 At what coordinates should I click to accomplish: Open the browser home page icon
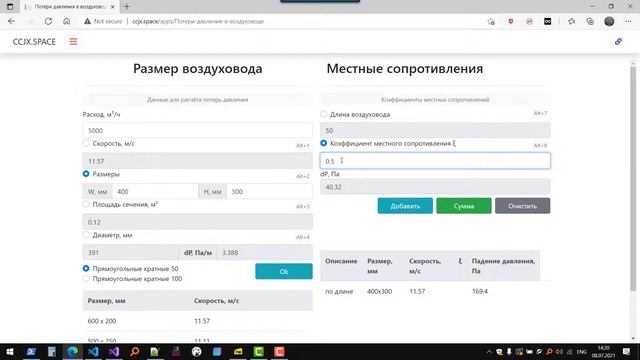(67, 21)
